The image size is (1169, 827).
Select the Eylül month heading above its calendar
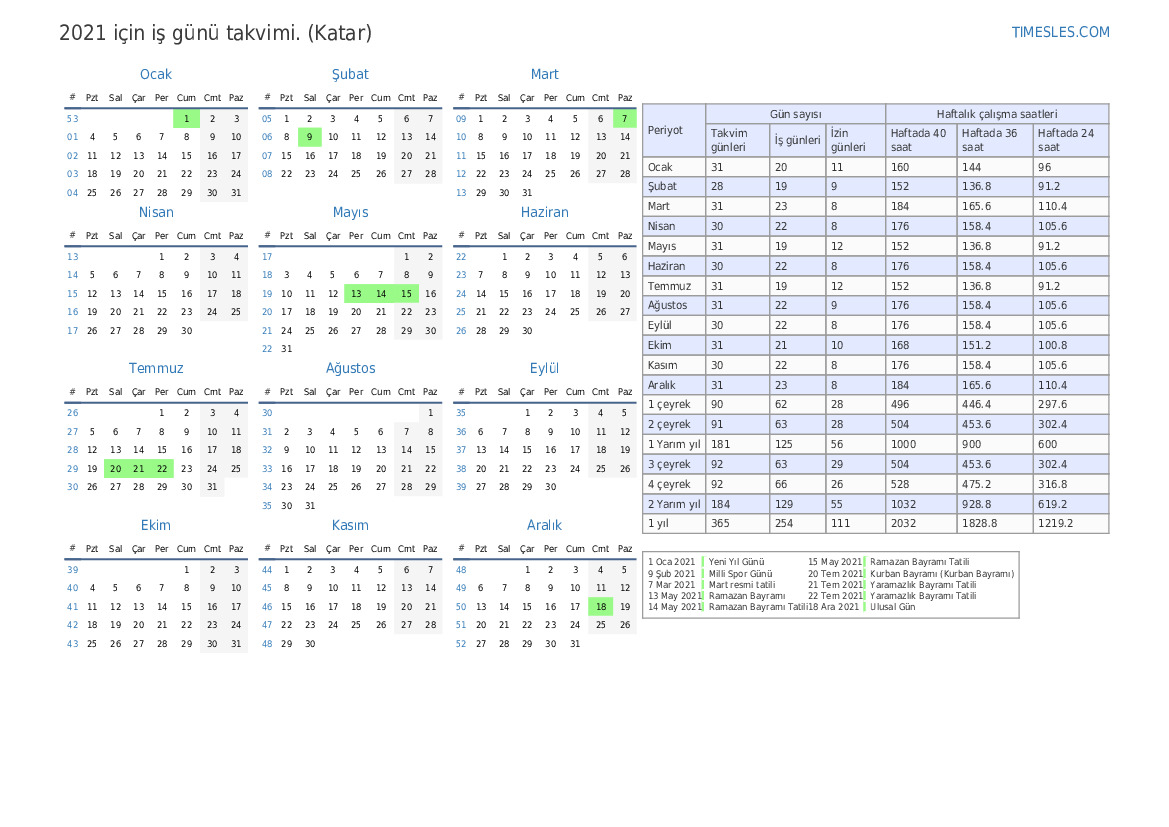(x=544, y=368)
